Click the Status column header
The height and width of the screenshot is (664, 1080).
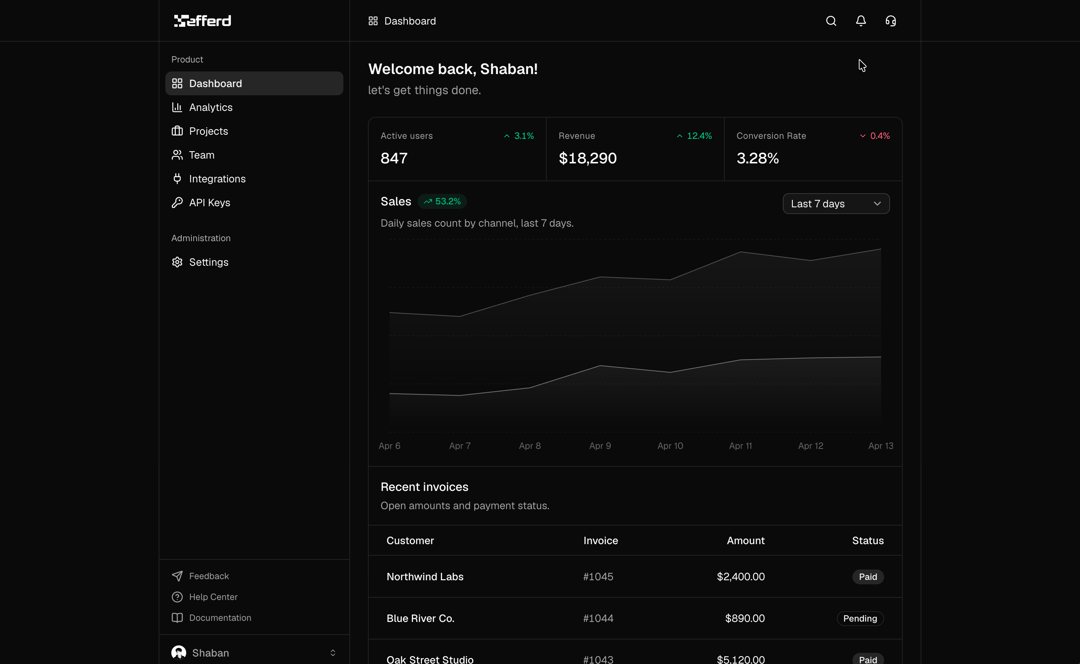click(868, 541)
